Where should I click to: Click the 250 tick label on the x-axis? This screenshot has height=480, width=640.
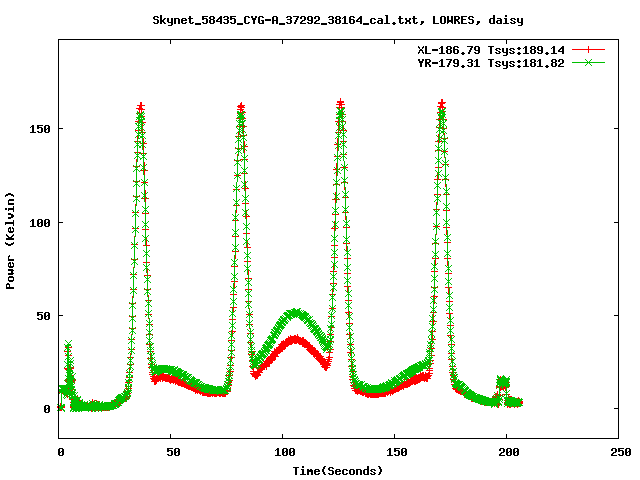[x=620, y=452]
